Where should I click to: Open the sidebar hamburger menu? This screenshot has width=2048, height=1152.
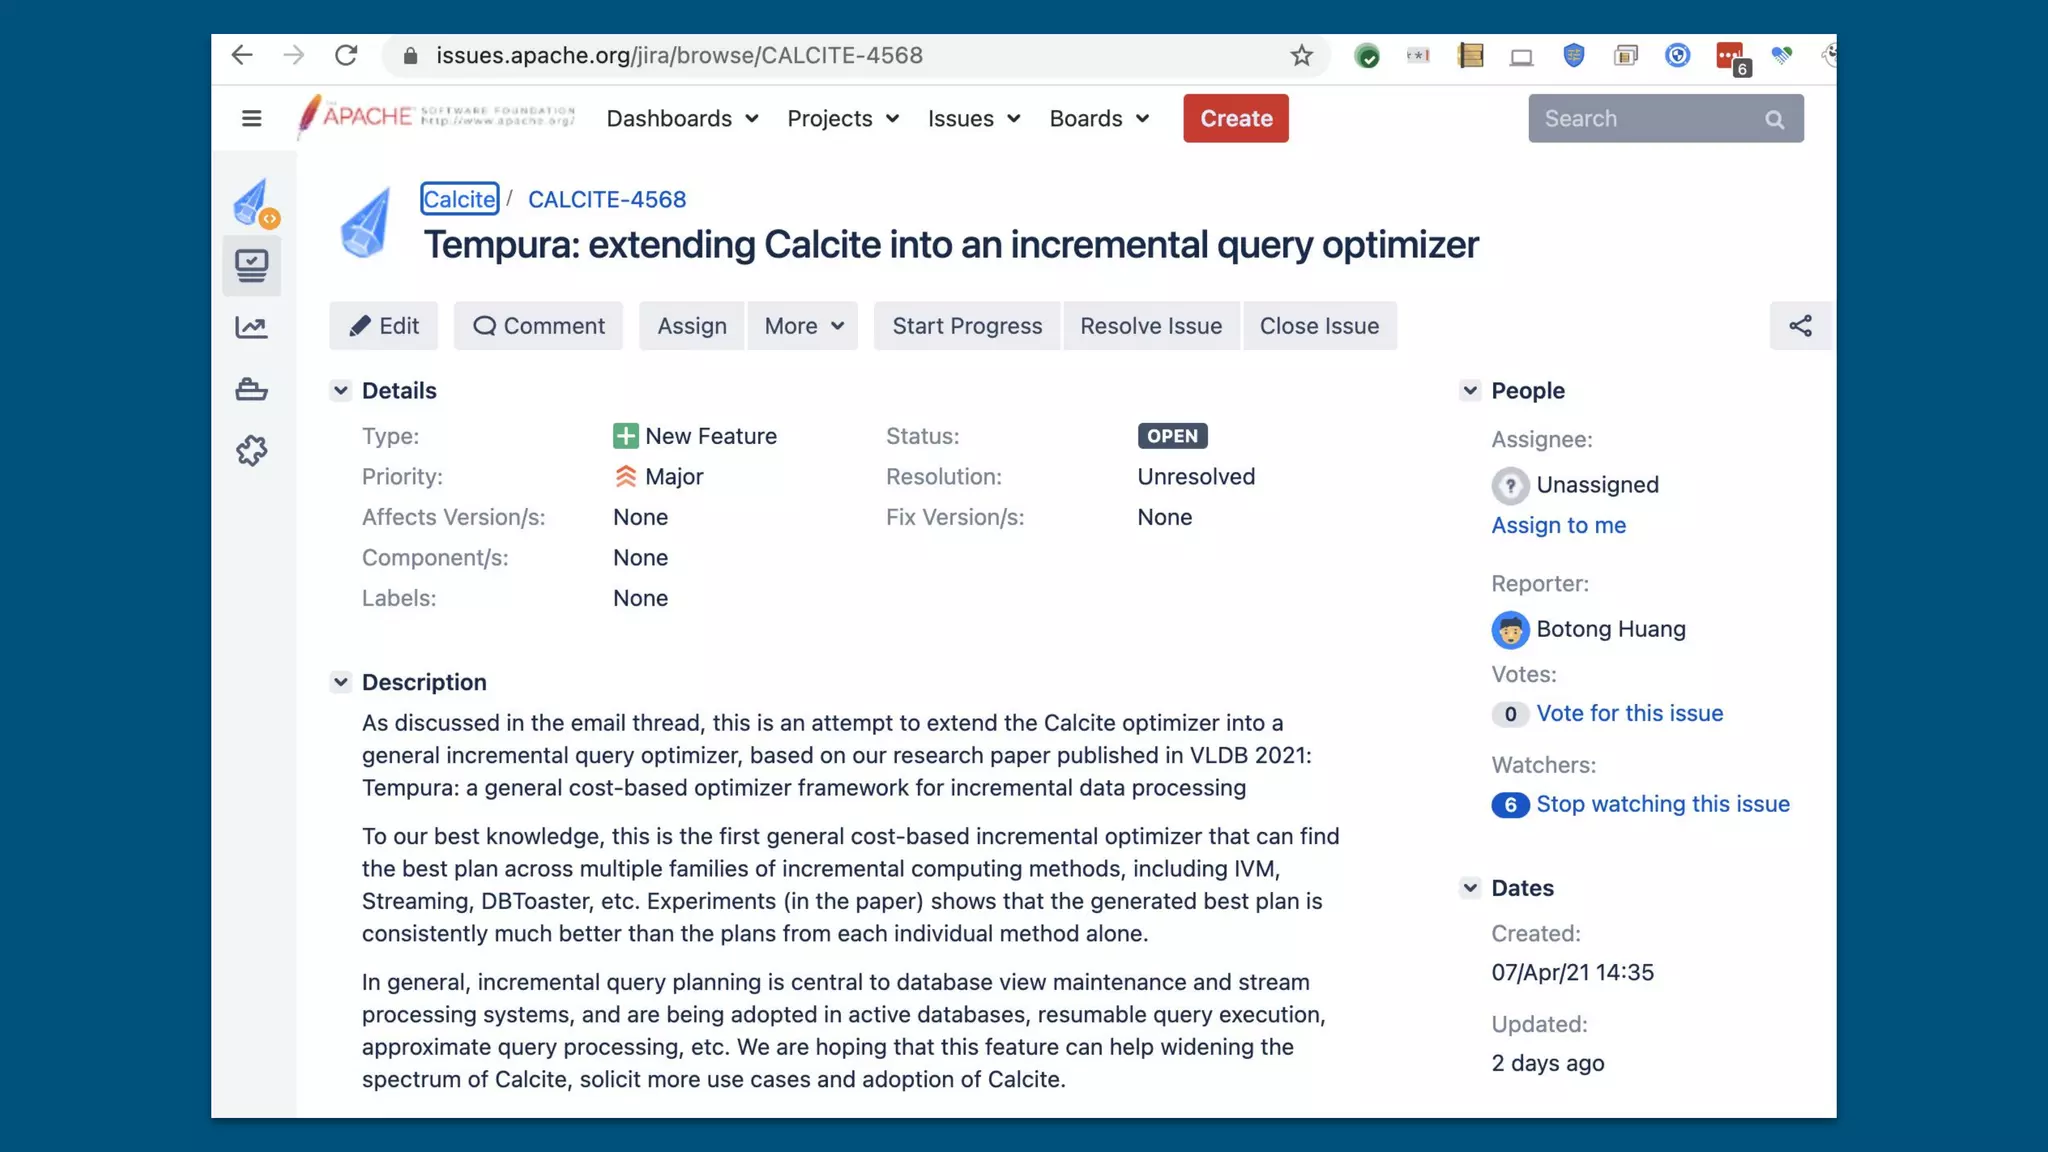(251, 118)
